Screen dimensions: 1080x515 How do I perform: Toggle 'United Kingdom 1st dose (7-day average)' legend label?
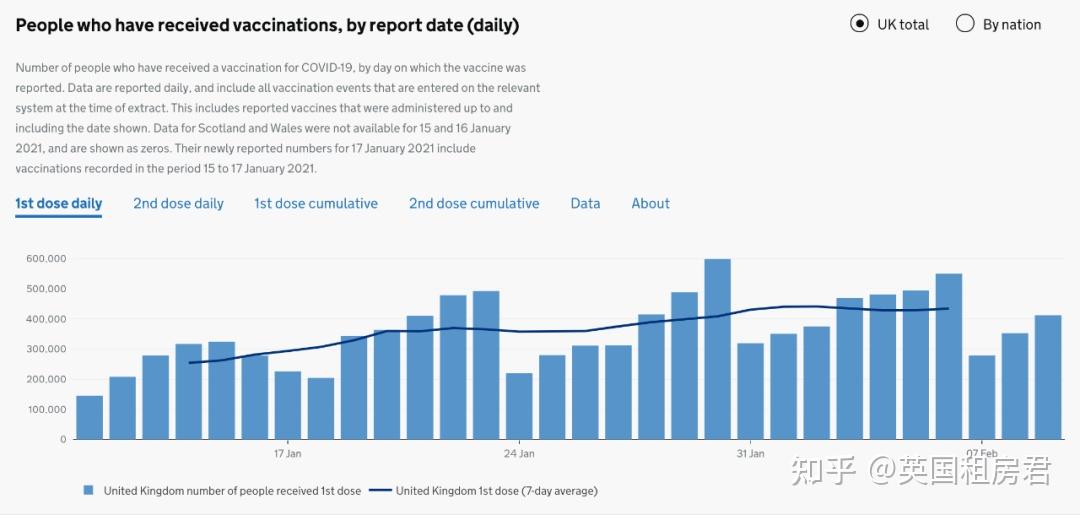point(497,491)
